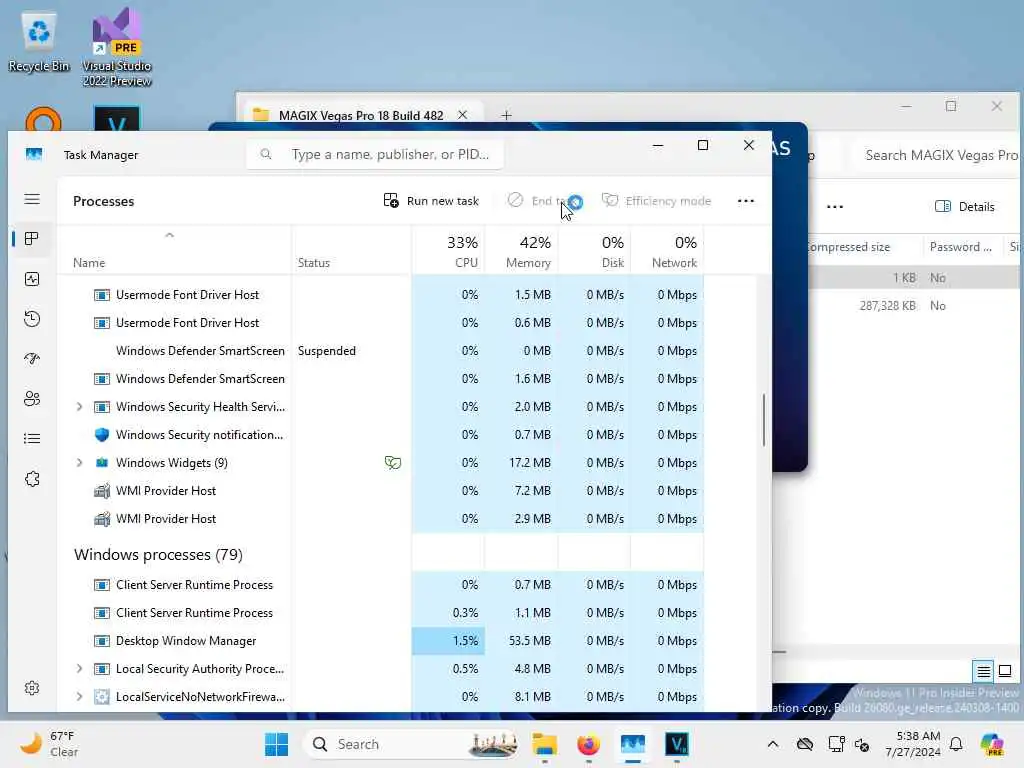This screenshot has width=1024, height=768.
Task: Switch Explorer to details list view
Action: click(984, 671)
